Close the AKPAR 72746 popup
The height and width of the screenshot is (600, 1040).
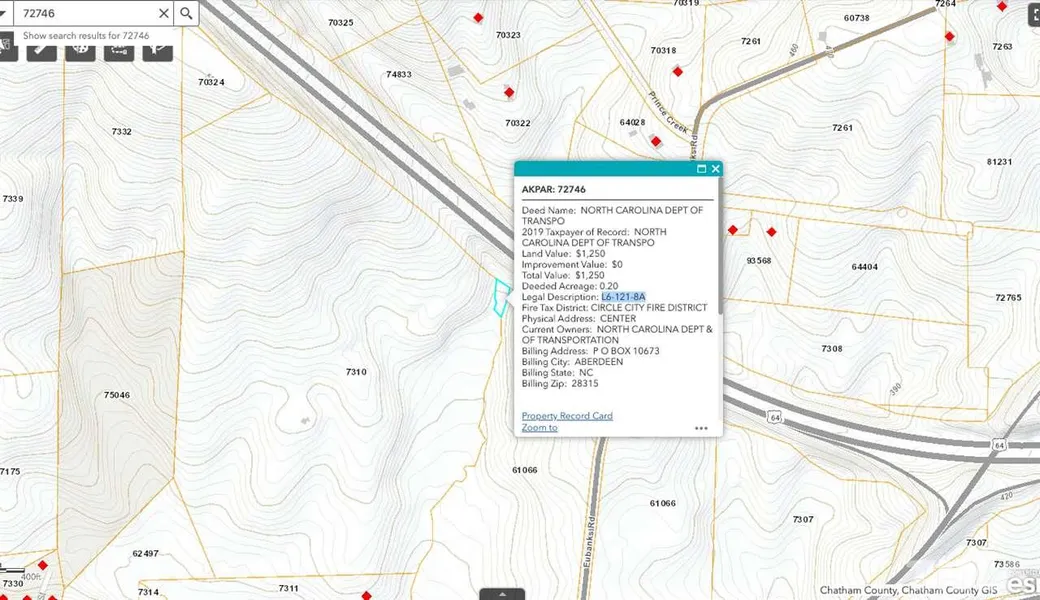point(715,169)
